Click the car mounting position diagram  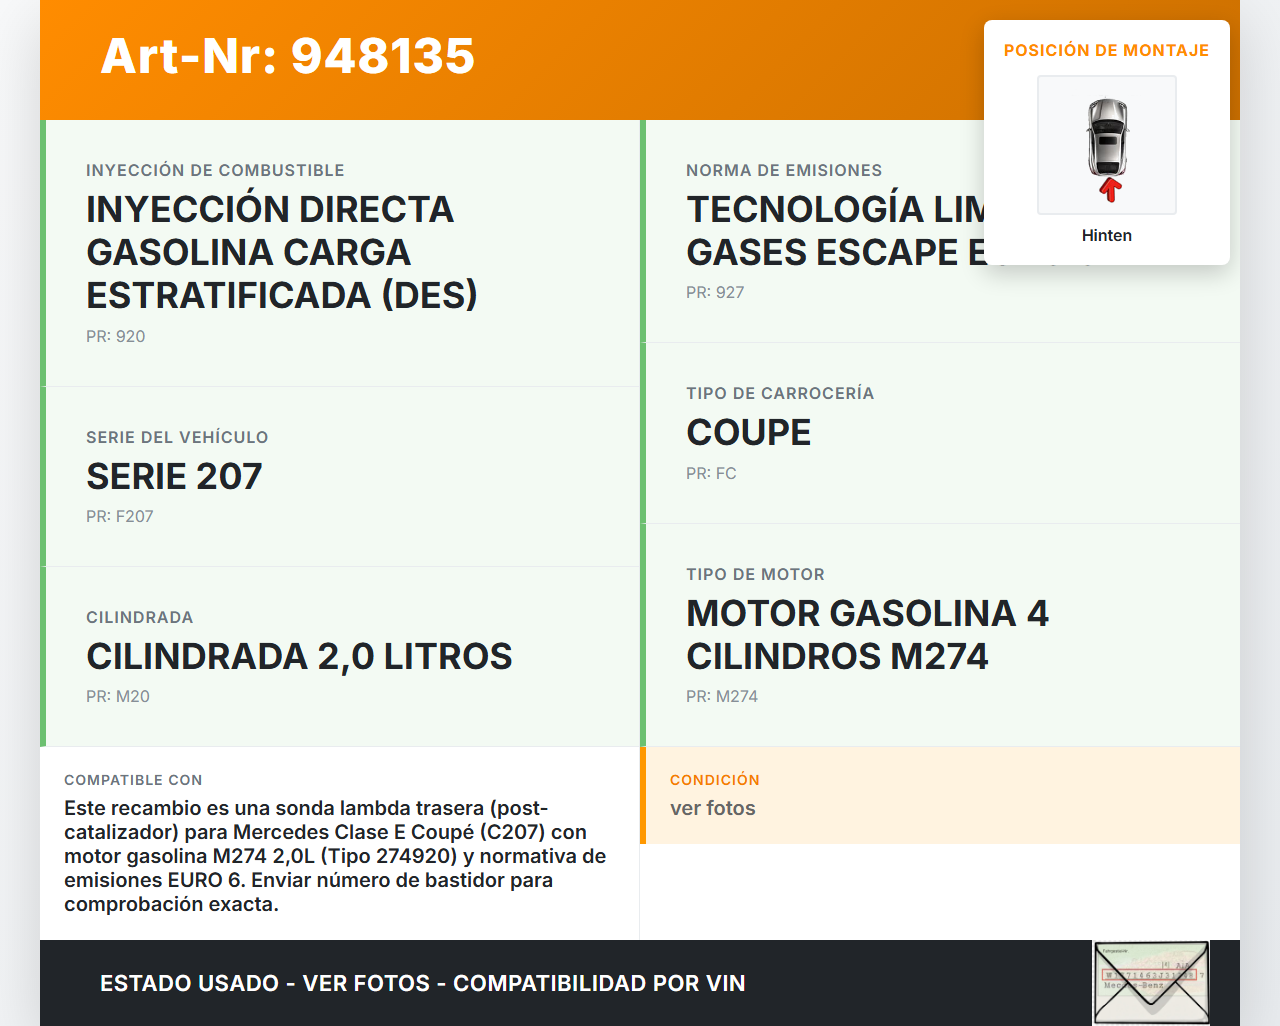point(1107,145)
